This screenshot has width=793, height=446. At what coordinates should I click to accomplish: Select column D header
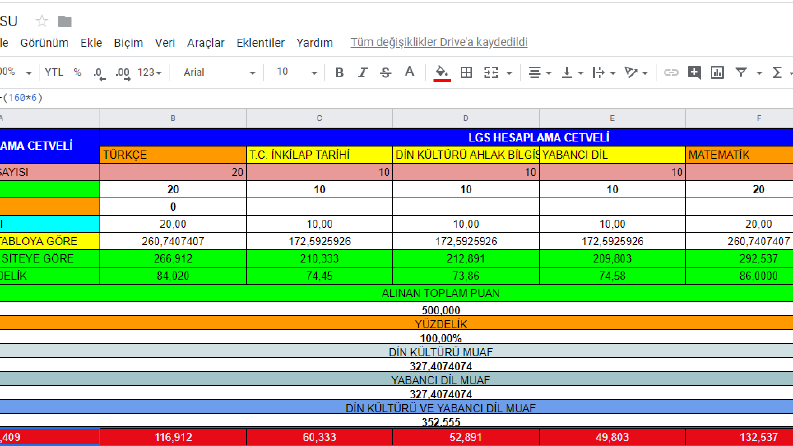(x=466, y=118)
